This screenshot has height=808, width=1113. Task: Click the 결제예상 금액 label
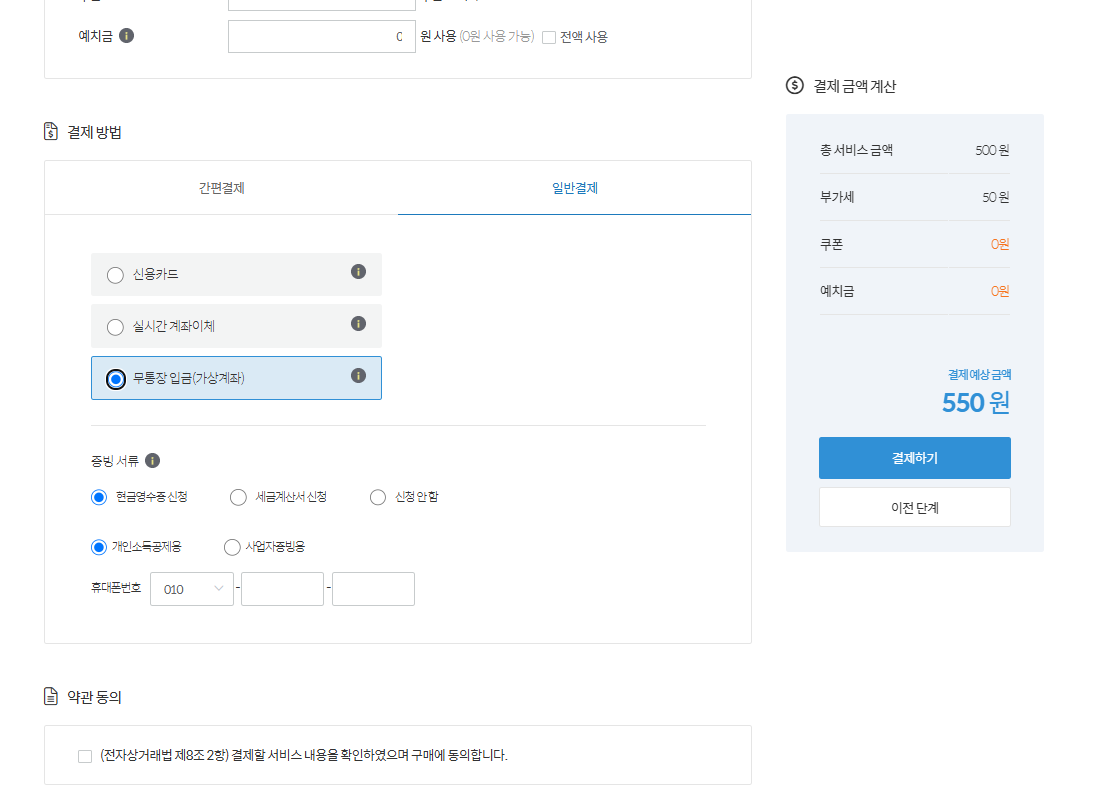coord(980,374)
